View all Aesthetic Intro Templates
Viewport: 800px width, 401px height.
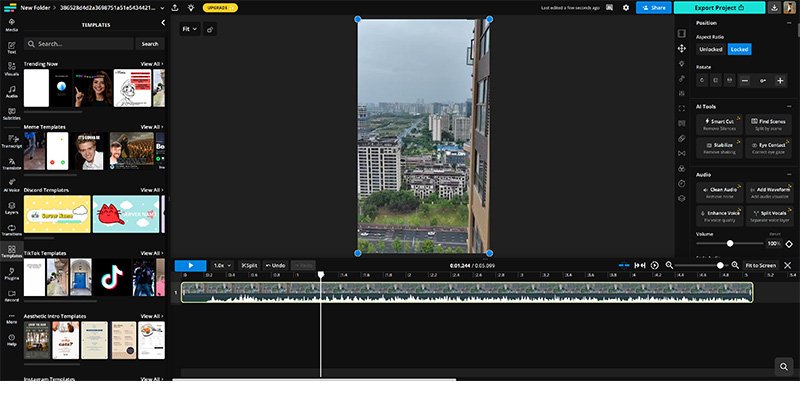pos(152,316)
